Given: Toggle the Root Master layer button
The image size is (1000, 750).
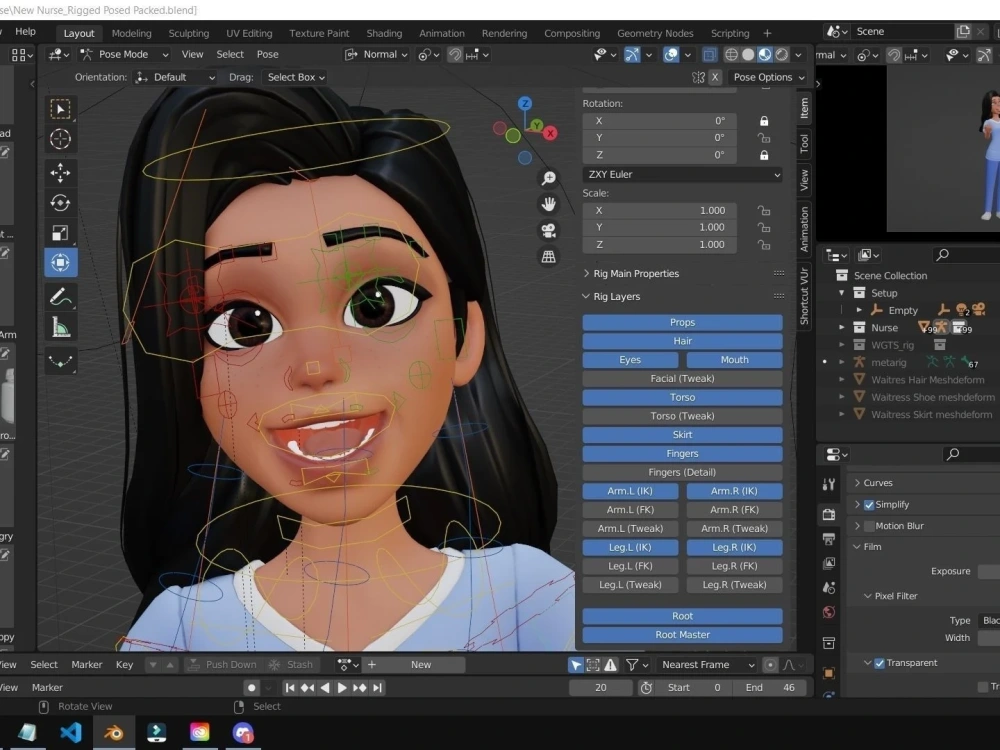Looking at the screenshot, I should tap(682, 635).
